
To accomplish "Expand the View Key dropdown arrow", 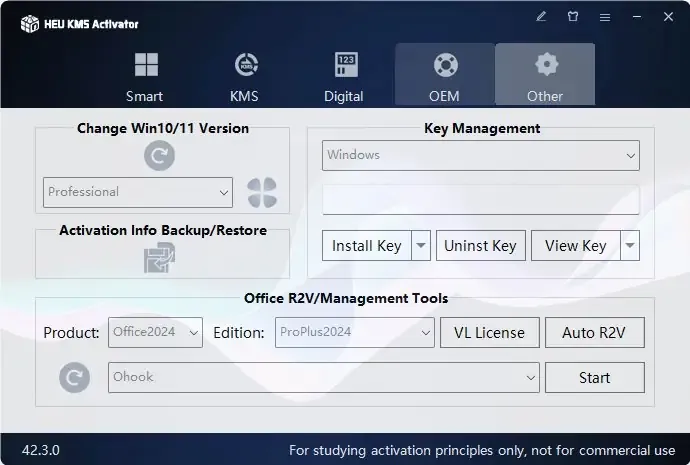I will coord(630,245).
